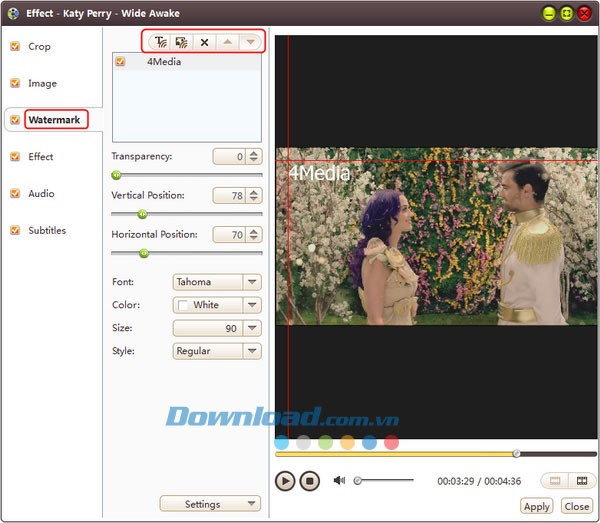This screenshot has height=523, width=600.
Task: Open the Subtitles tab
Action: [47, 230]
